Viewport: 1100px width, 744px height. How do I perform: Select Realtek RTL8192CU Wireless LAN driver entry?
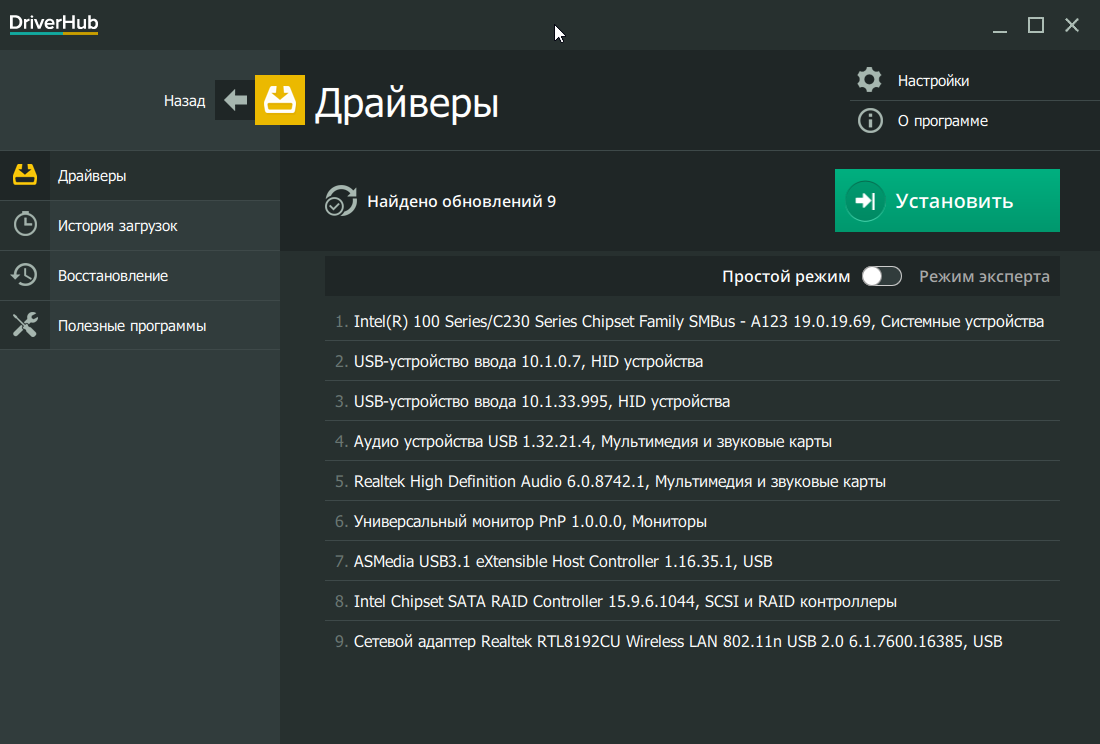point(678,641)
